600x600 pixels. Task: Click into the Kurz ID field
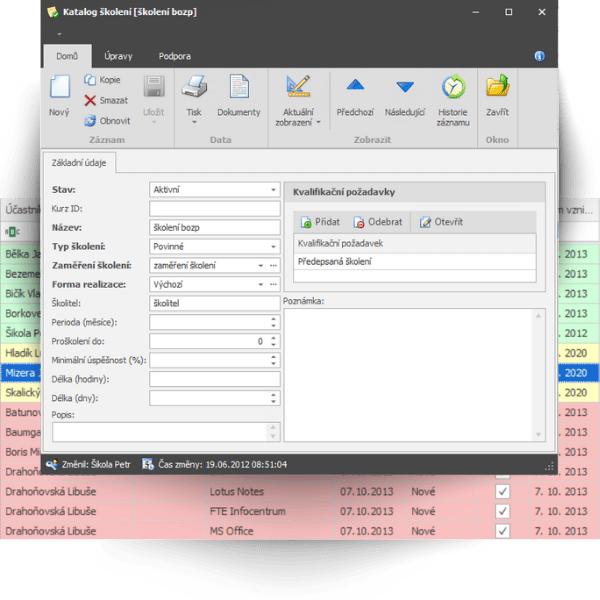coord(213,208)
